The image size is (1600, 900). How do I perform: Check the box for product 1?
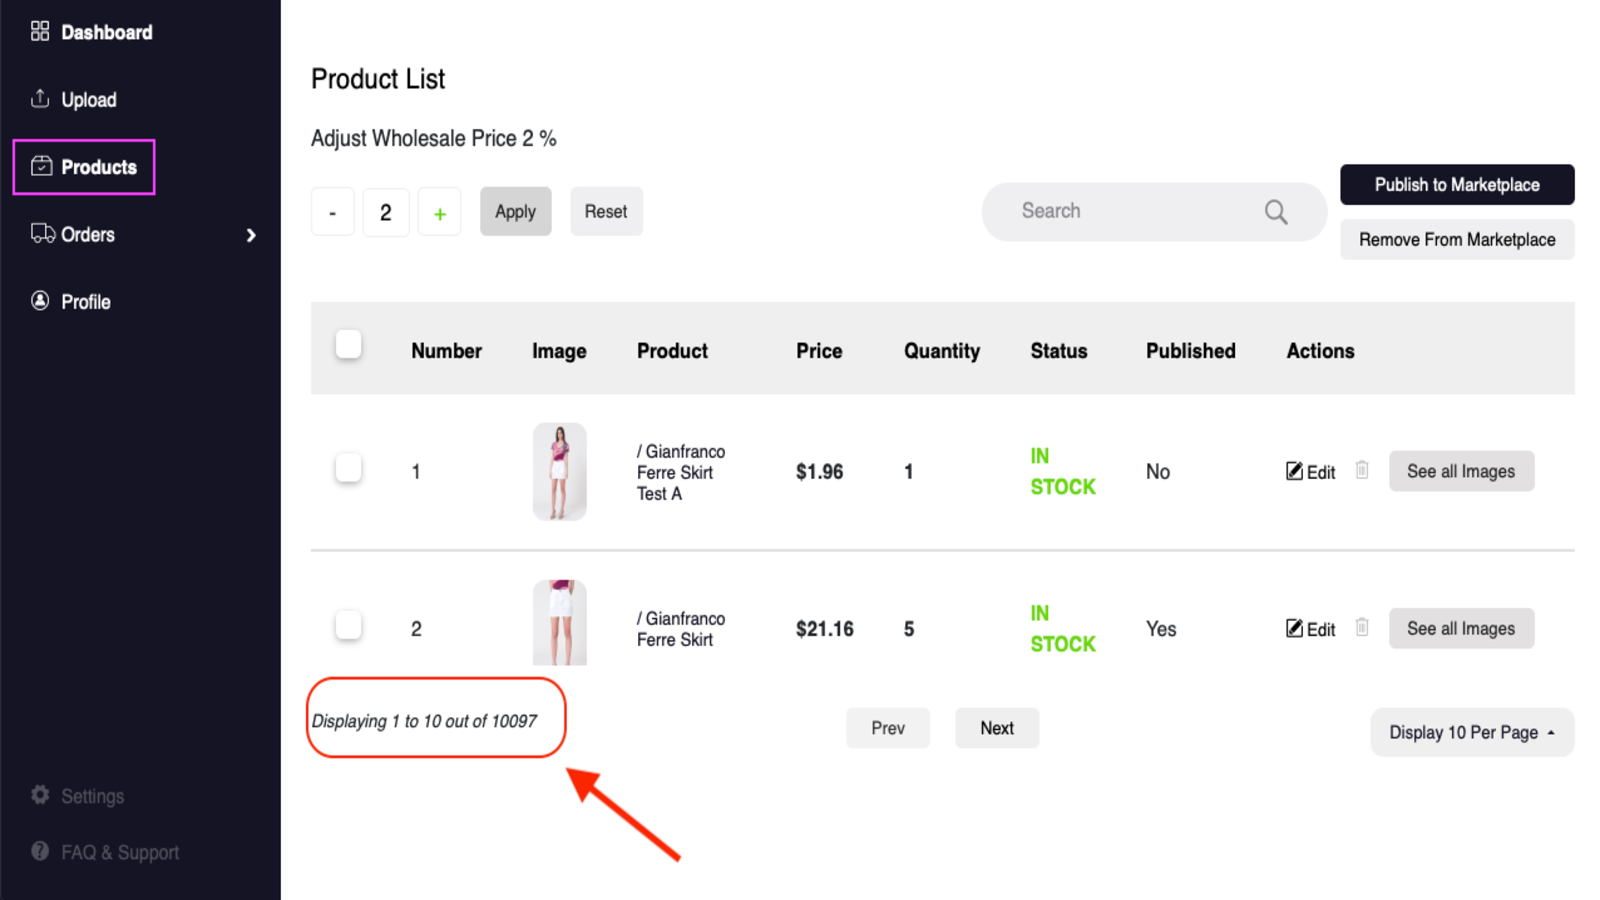[x=348, y=468]
